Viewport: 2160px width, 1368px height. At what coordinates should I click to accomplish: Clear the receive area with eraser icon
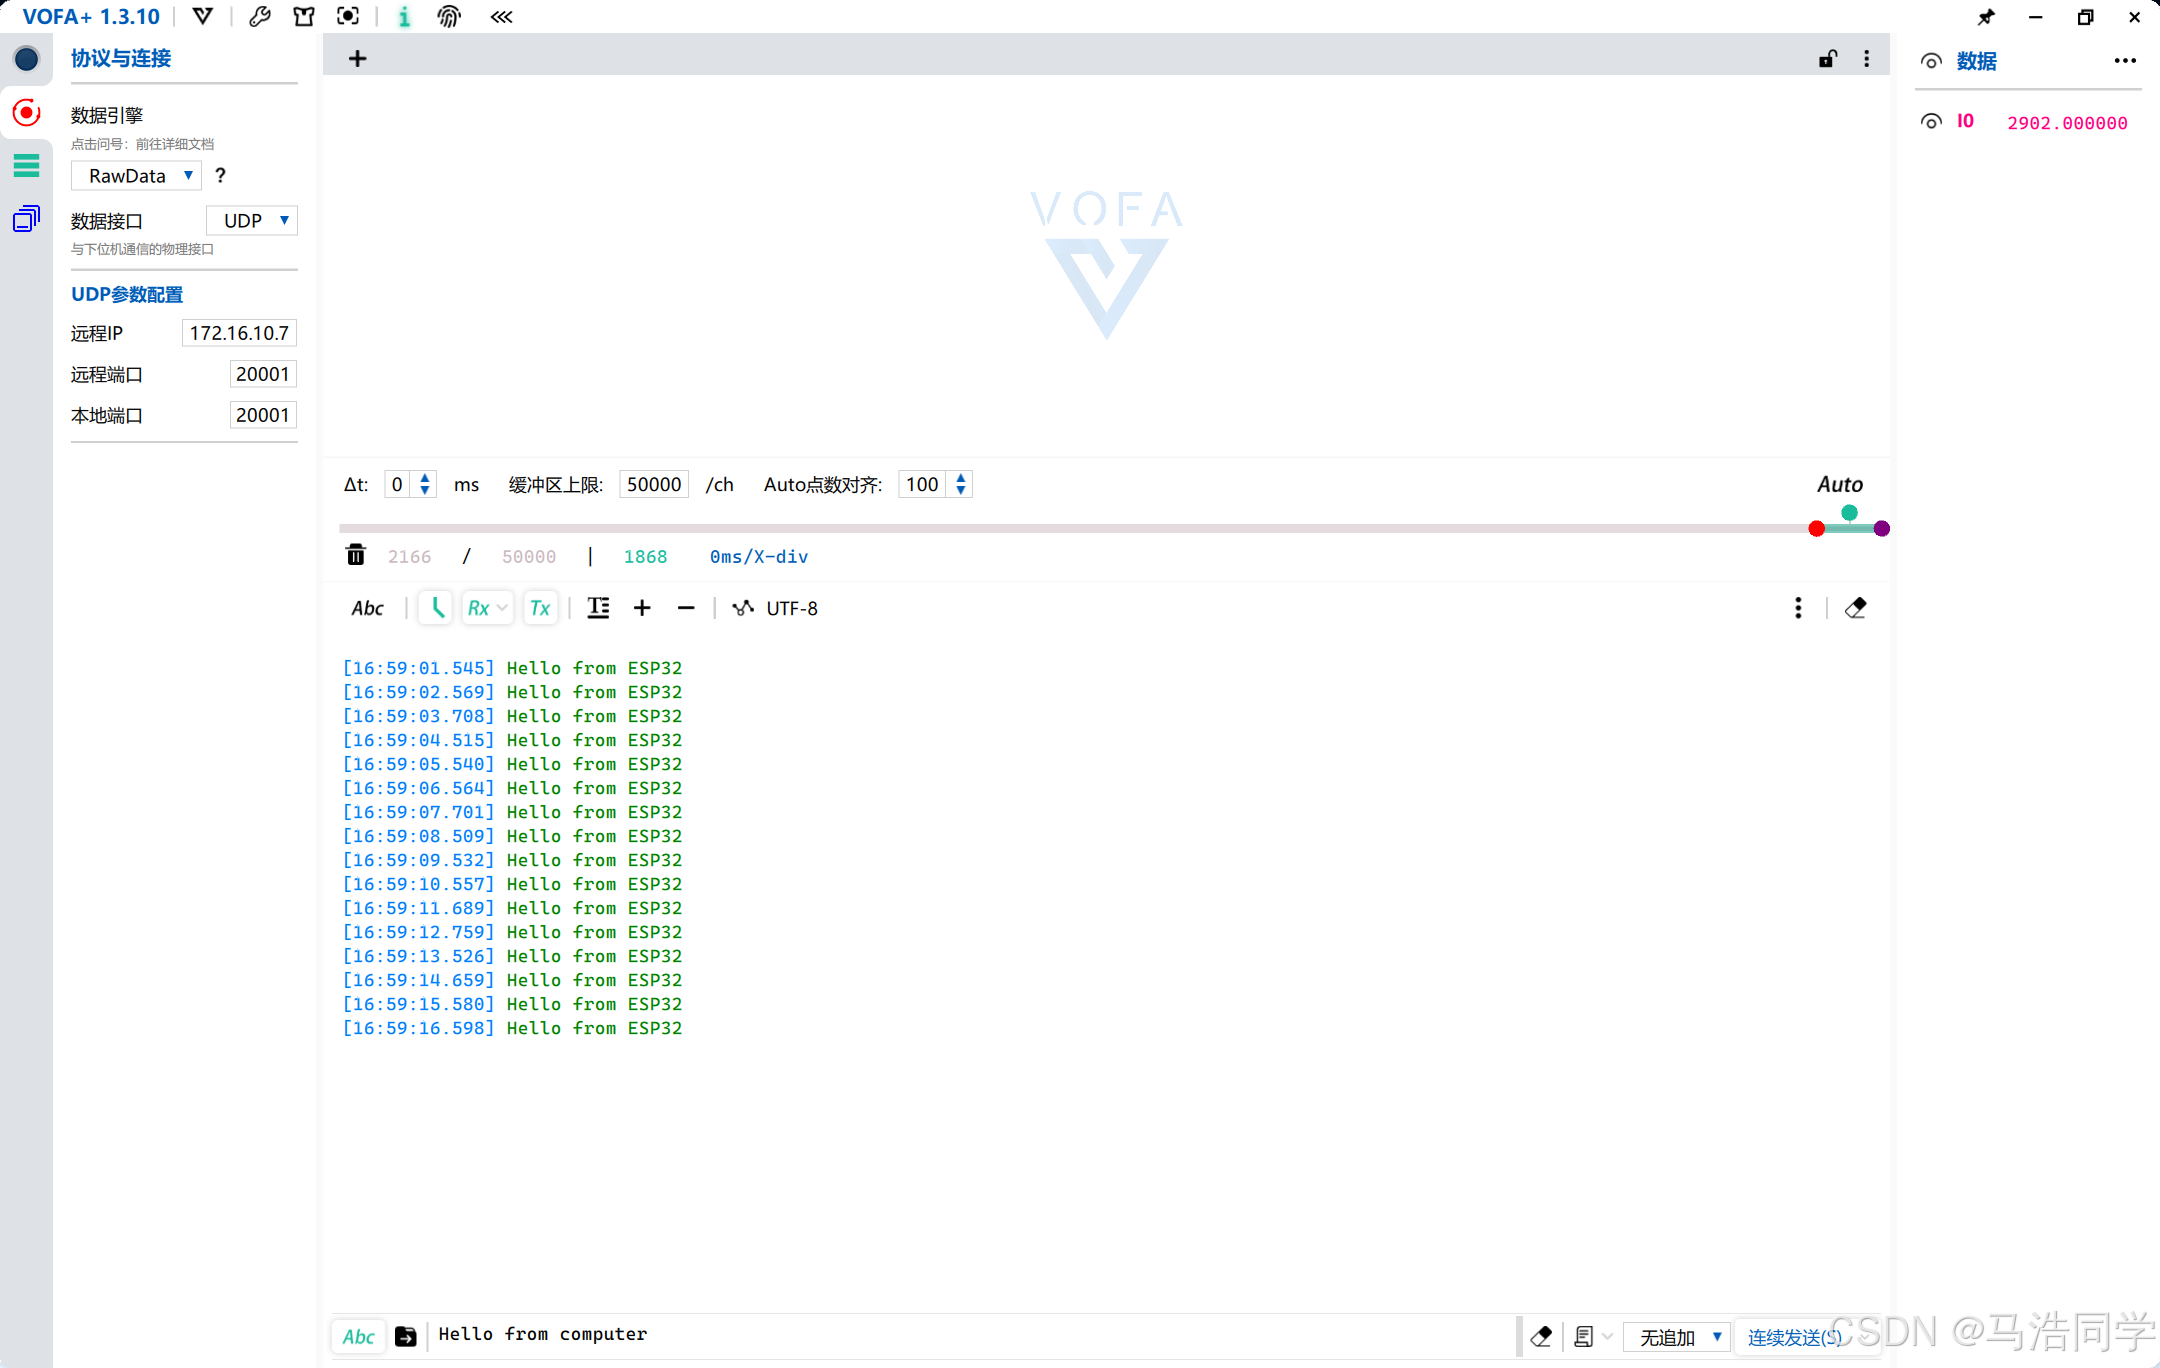(x=1856, y=608)
